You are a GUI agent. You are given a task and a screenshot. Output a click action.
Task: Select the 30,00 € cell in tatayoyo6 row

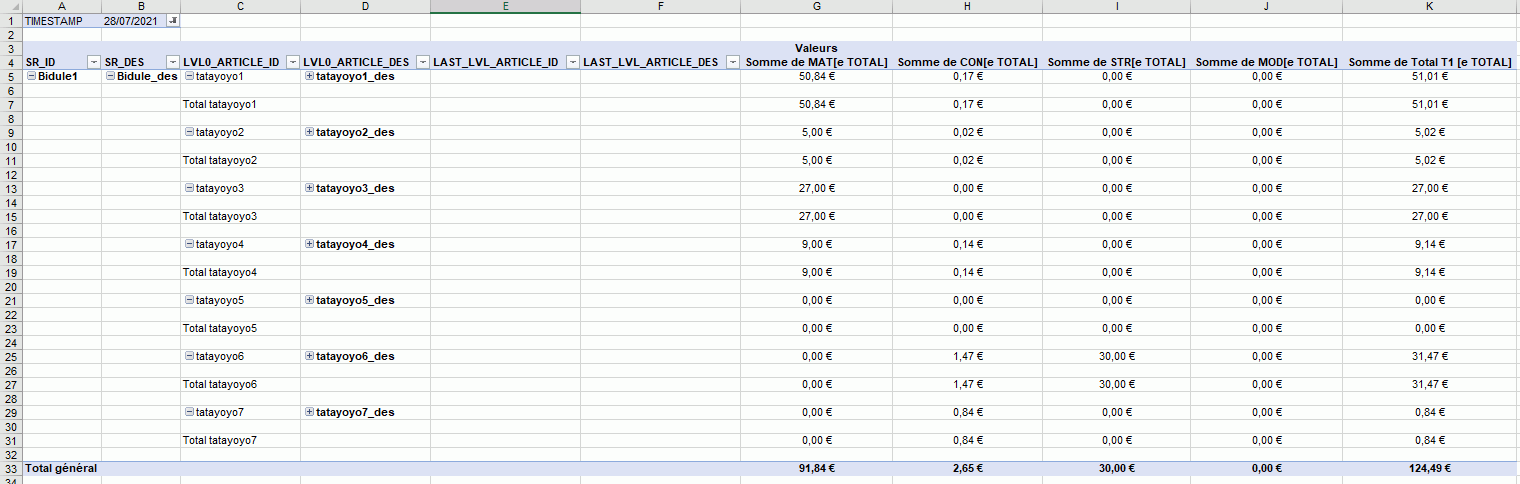pos(1116,356)
